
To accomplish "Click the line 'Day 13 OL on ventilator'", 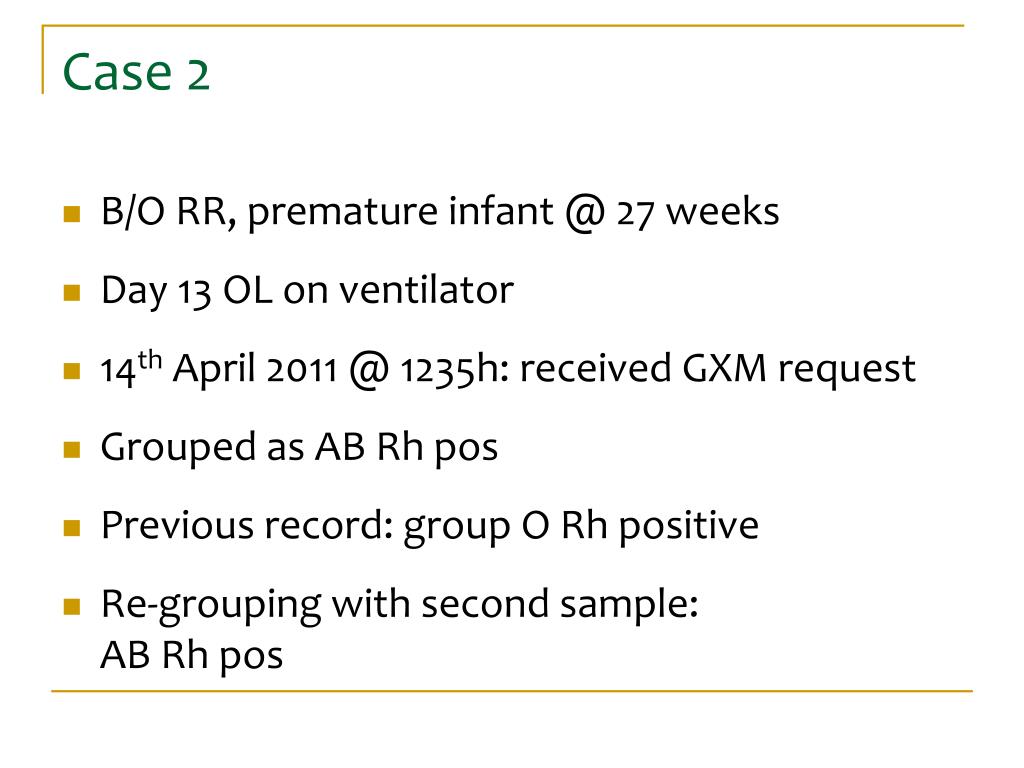I will (x=307, y=291).
